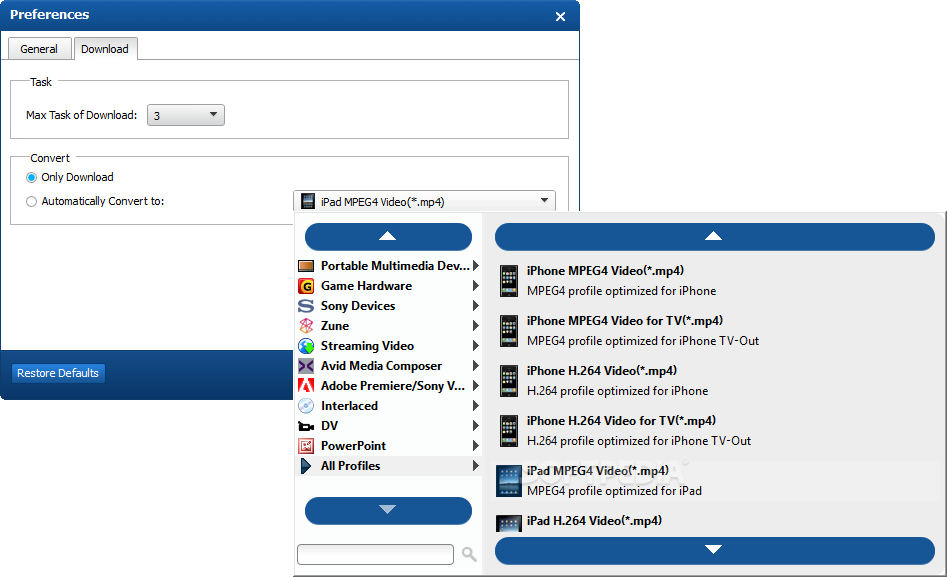Expand the Zune submenu arrow
Viewport: 947px width, 577px height.
click(x=476, y=326)
